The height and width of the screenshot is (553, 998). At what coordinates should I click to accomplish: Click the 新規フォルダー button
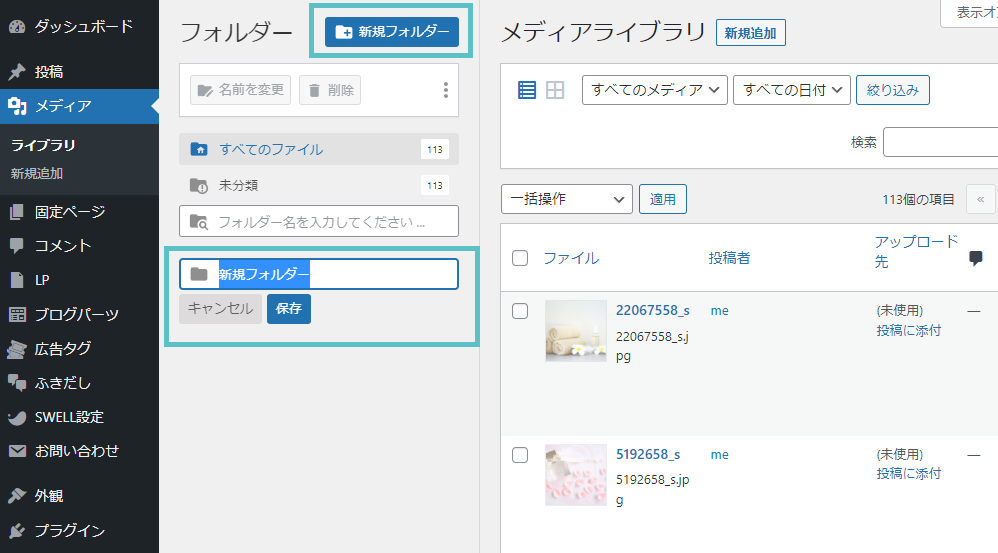tap(392, 32)
